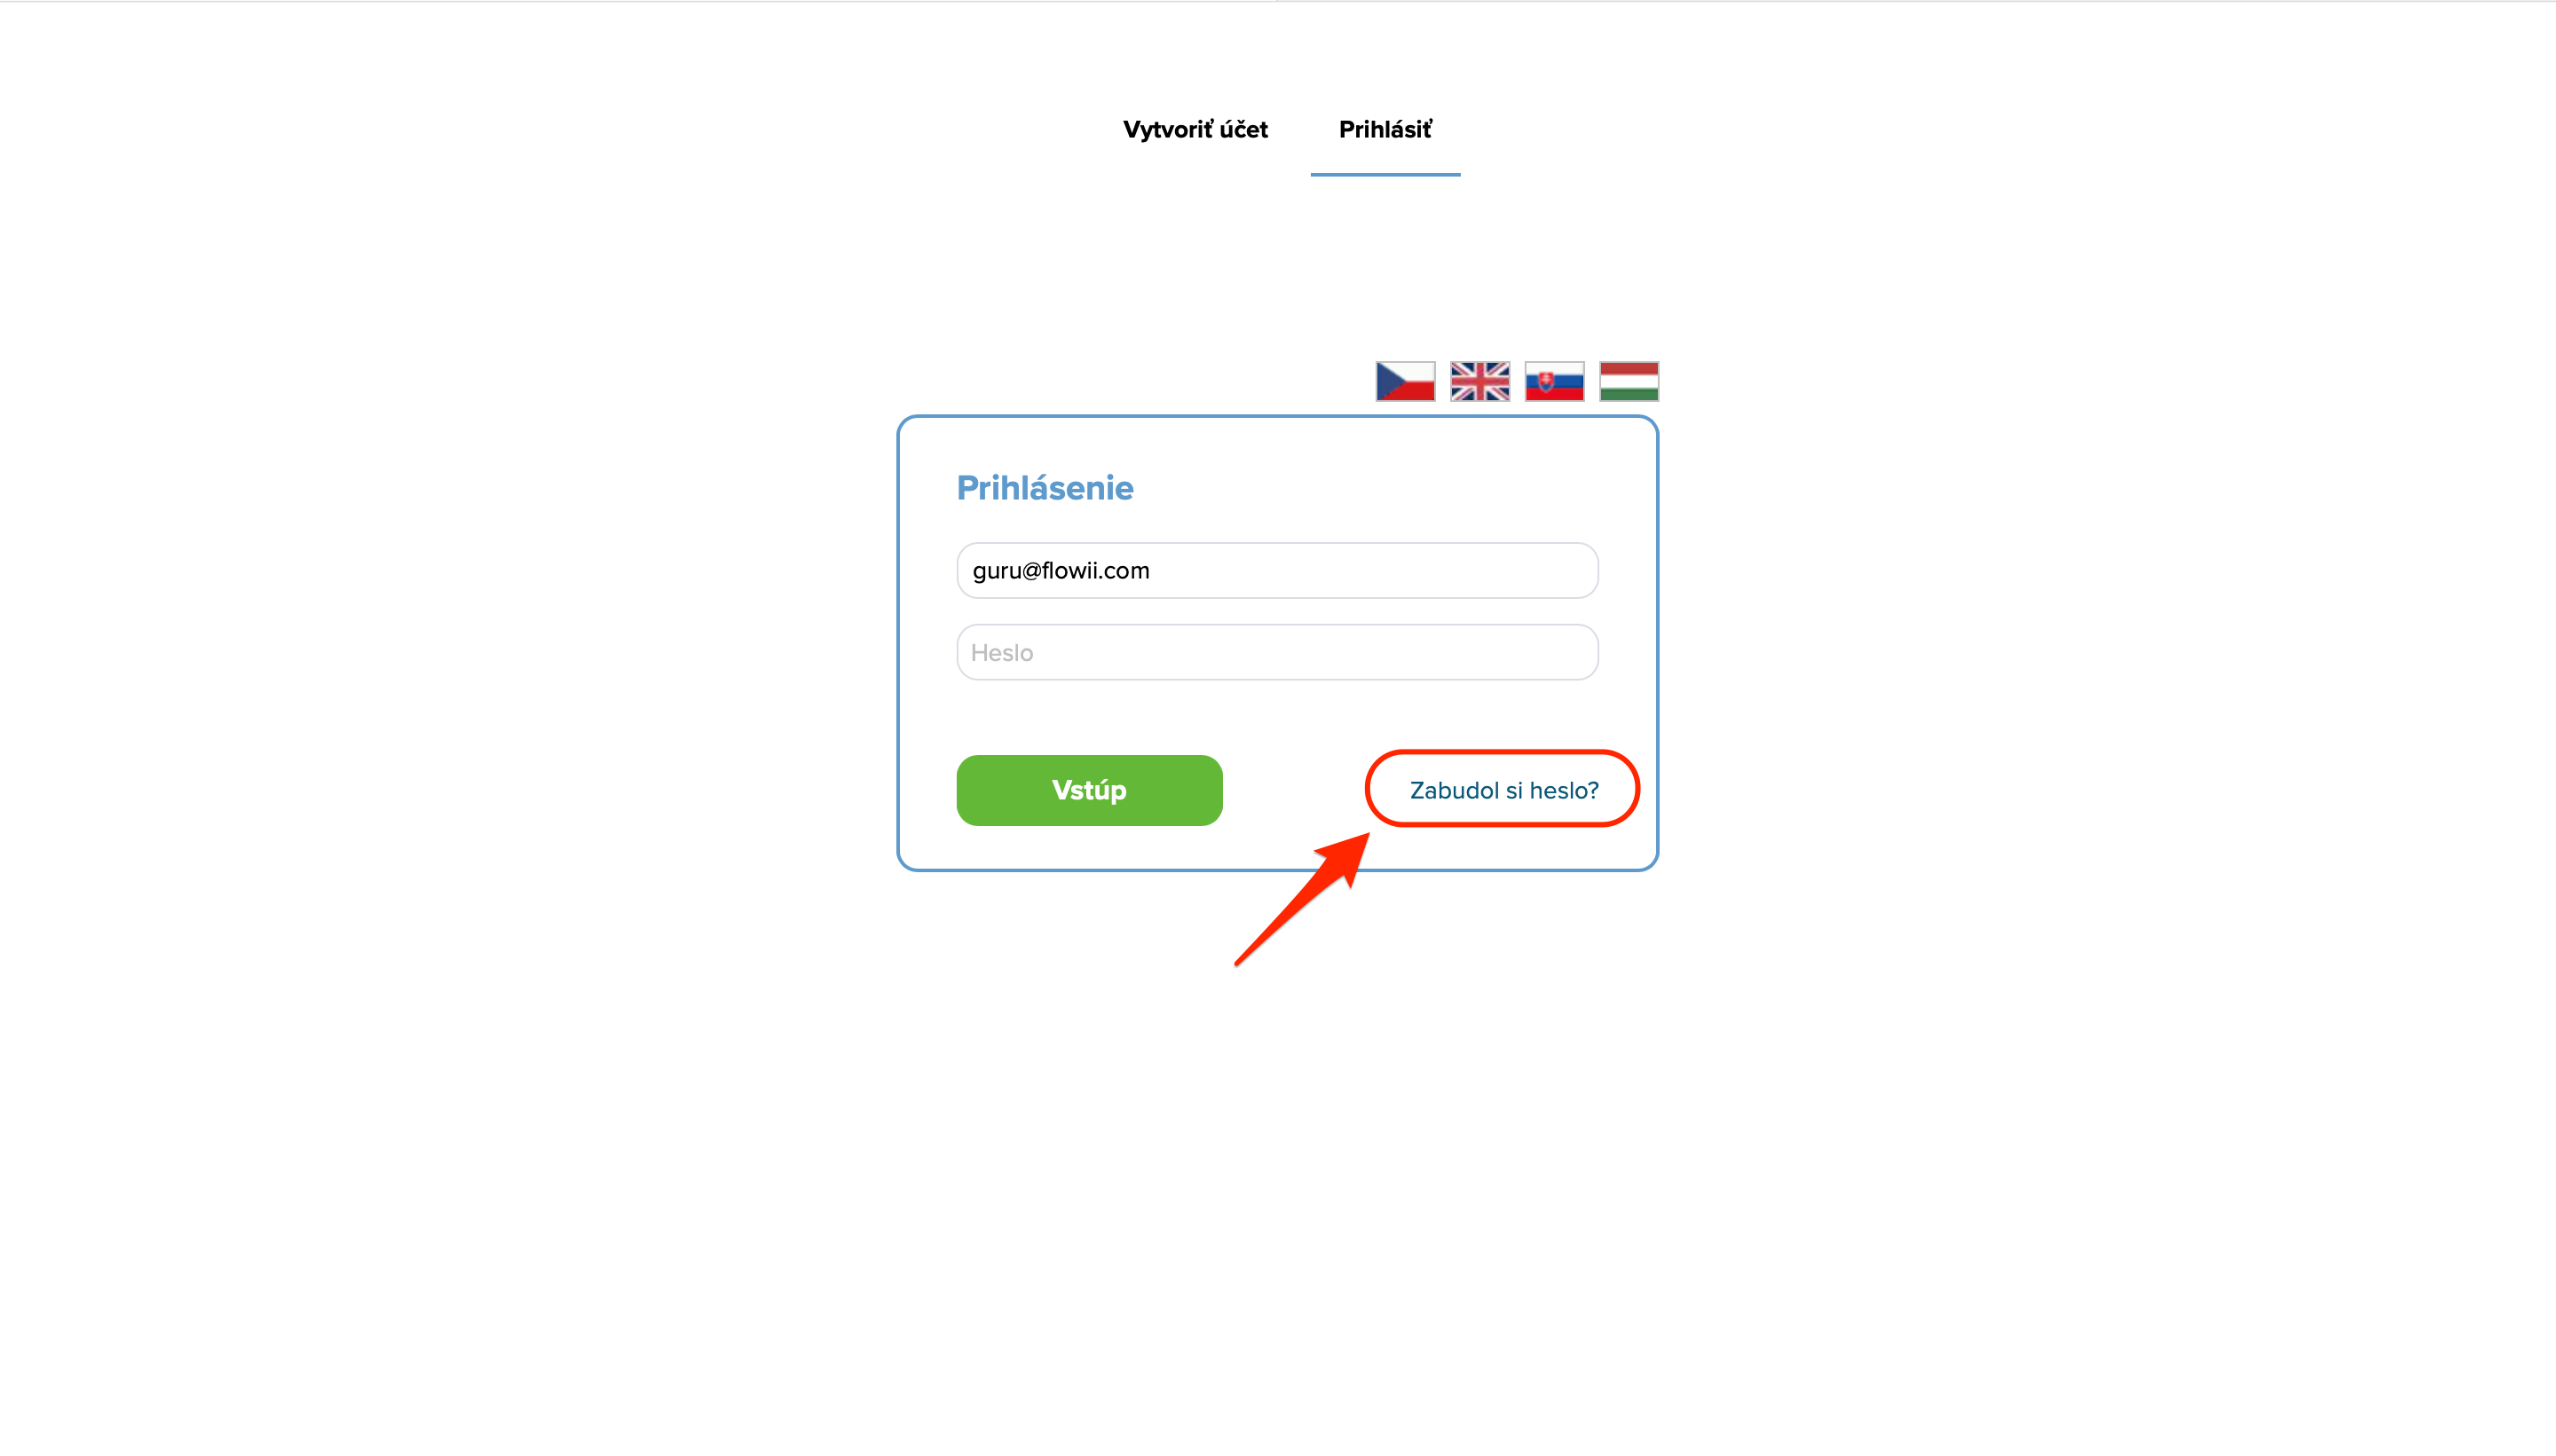Change interface language to English

pyautogui.click(x=1480, y=381)
